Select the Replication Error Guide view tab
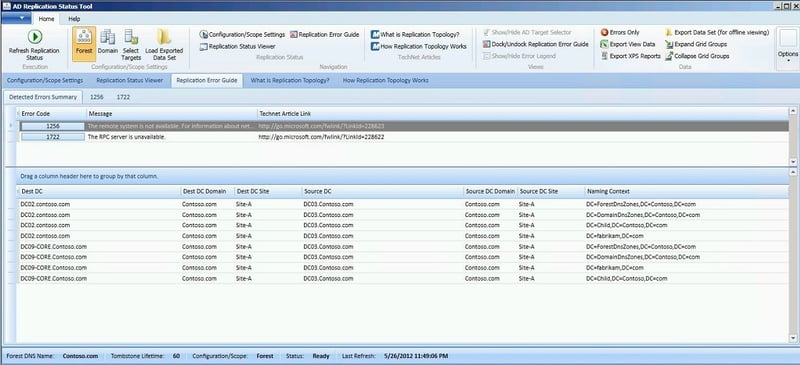This screenshot has width=800, height=365. coord(207,81)
